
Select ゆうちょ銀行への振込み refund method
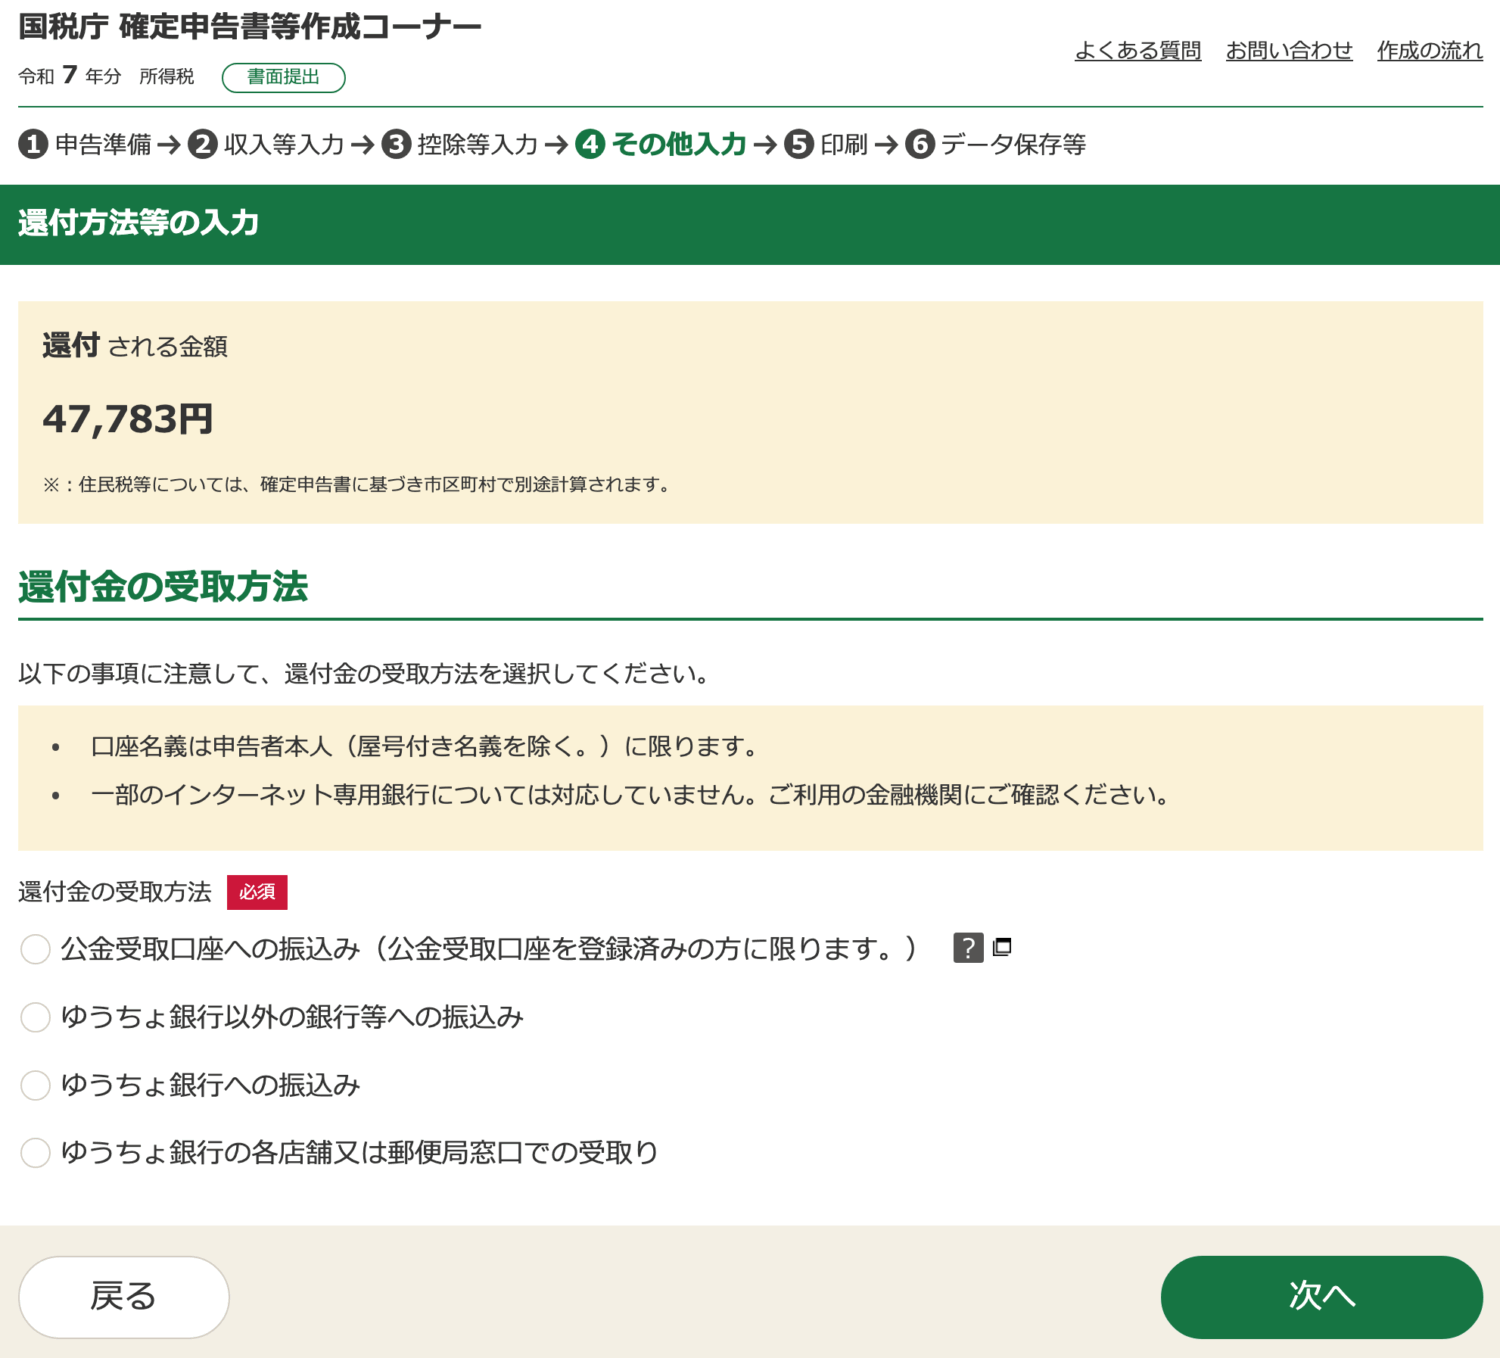coord(35,1085)
